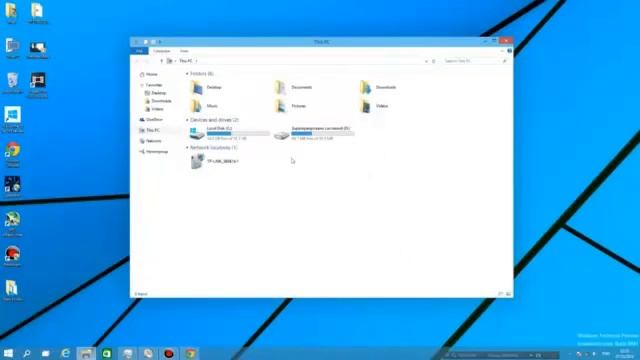Click Home in the navigation pane

point(149,74)
